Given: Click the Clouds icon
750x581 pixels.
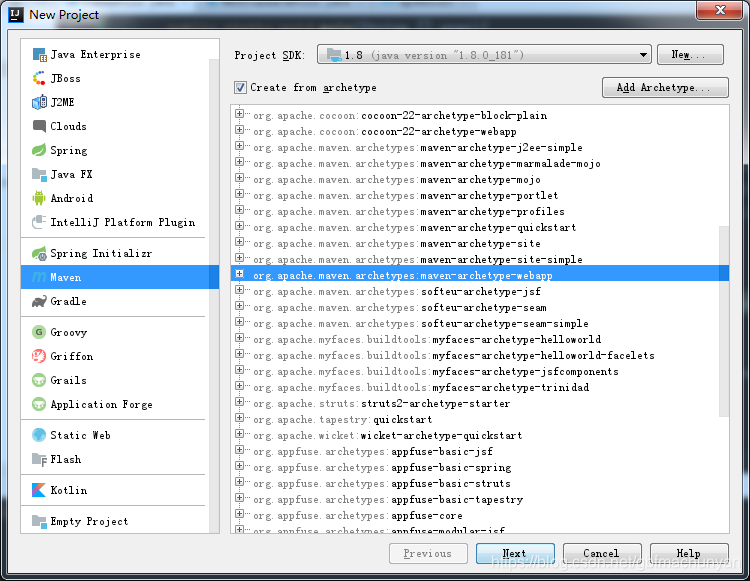Looking at the screenshot, I should click(39, 126).
